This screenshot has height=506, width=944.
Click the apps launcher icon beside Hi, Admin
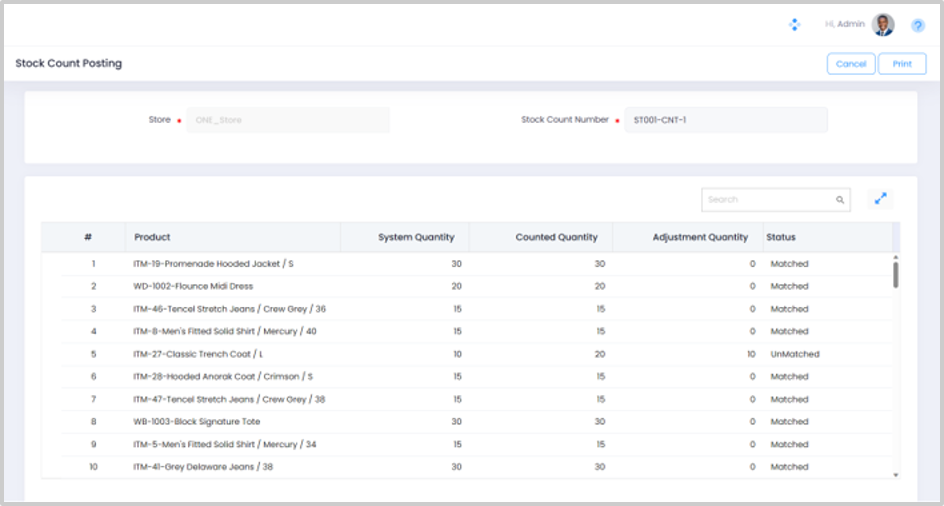click(x=794, y=24)
